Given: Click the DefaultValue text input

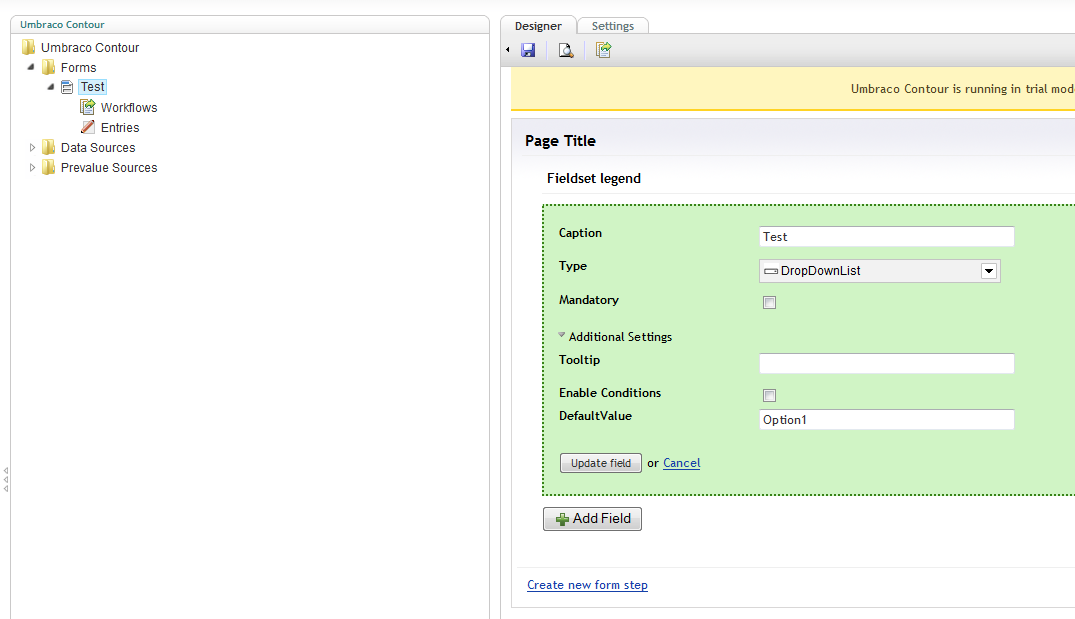Looking at the screenshot, I should click(x=886, y=420).
